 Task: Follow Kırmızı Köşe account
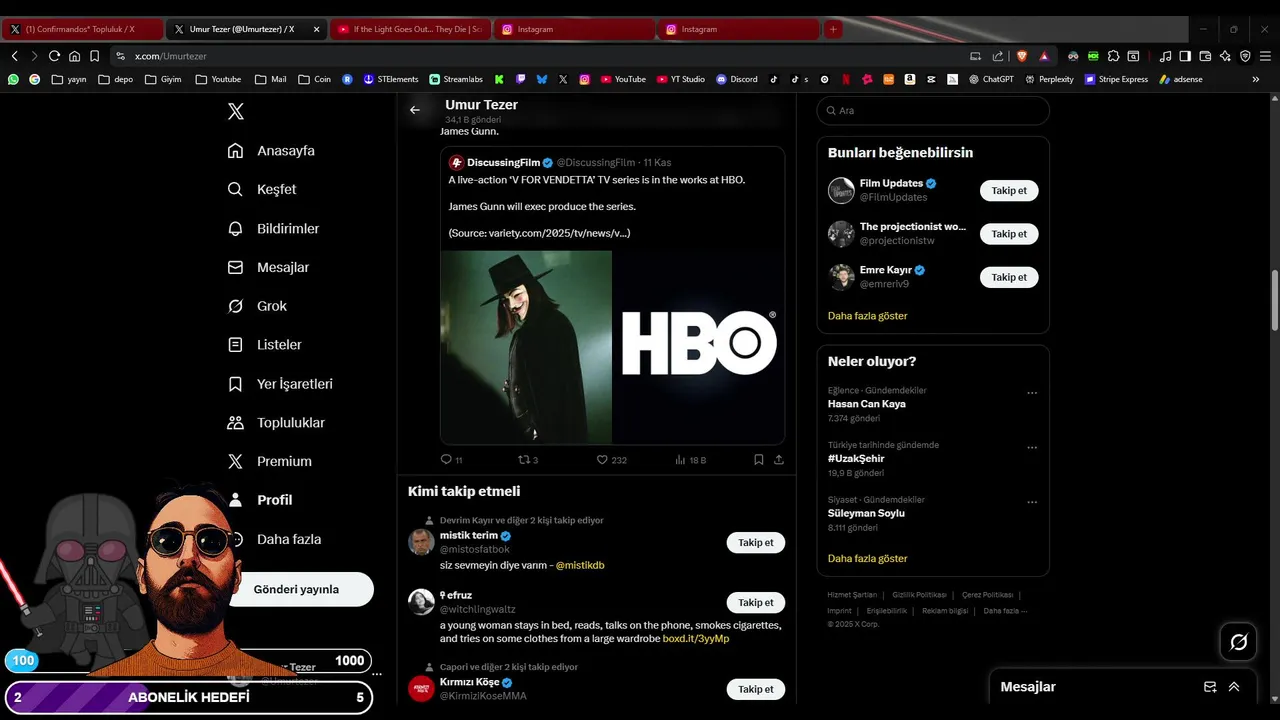click(x=755, y=689)
